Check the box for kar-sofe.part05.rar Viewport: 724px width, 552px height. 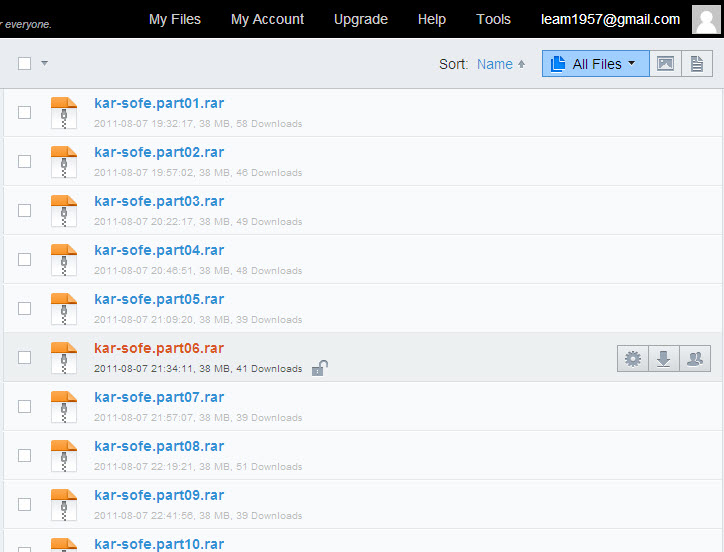coord(24,308)
